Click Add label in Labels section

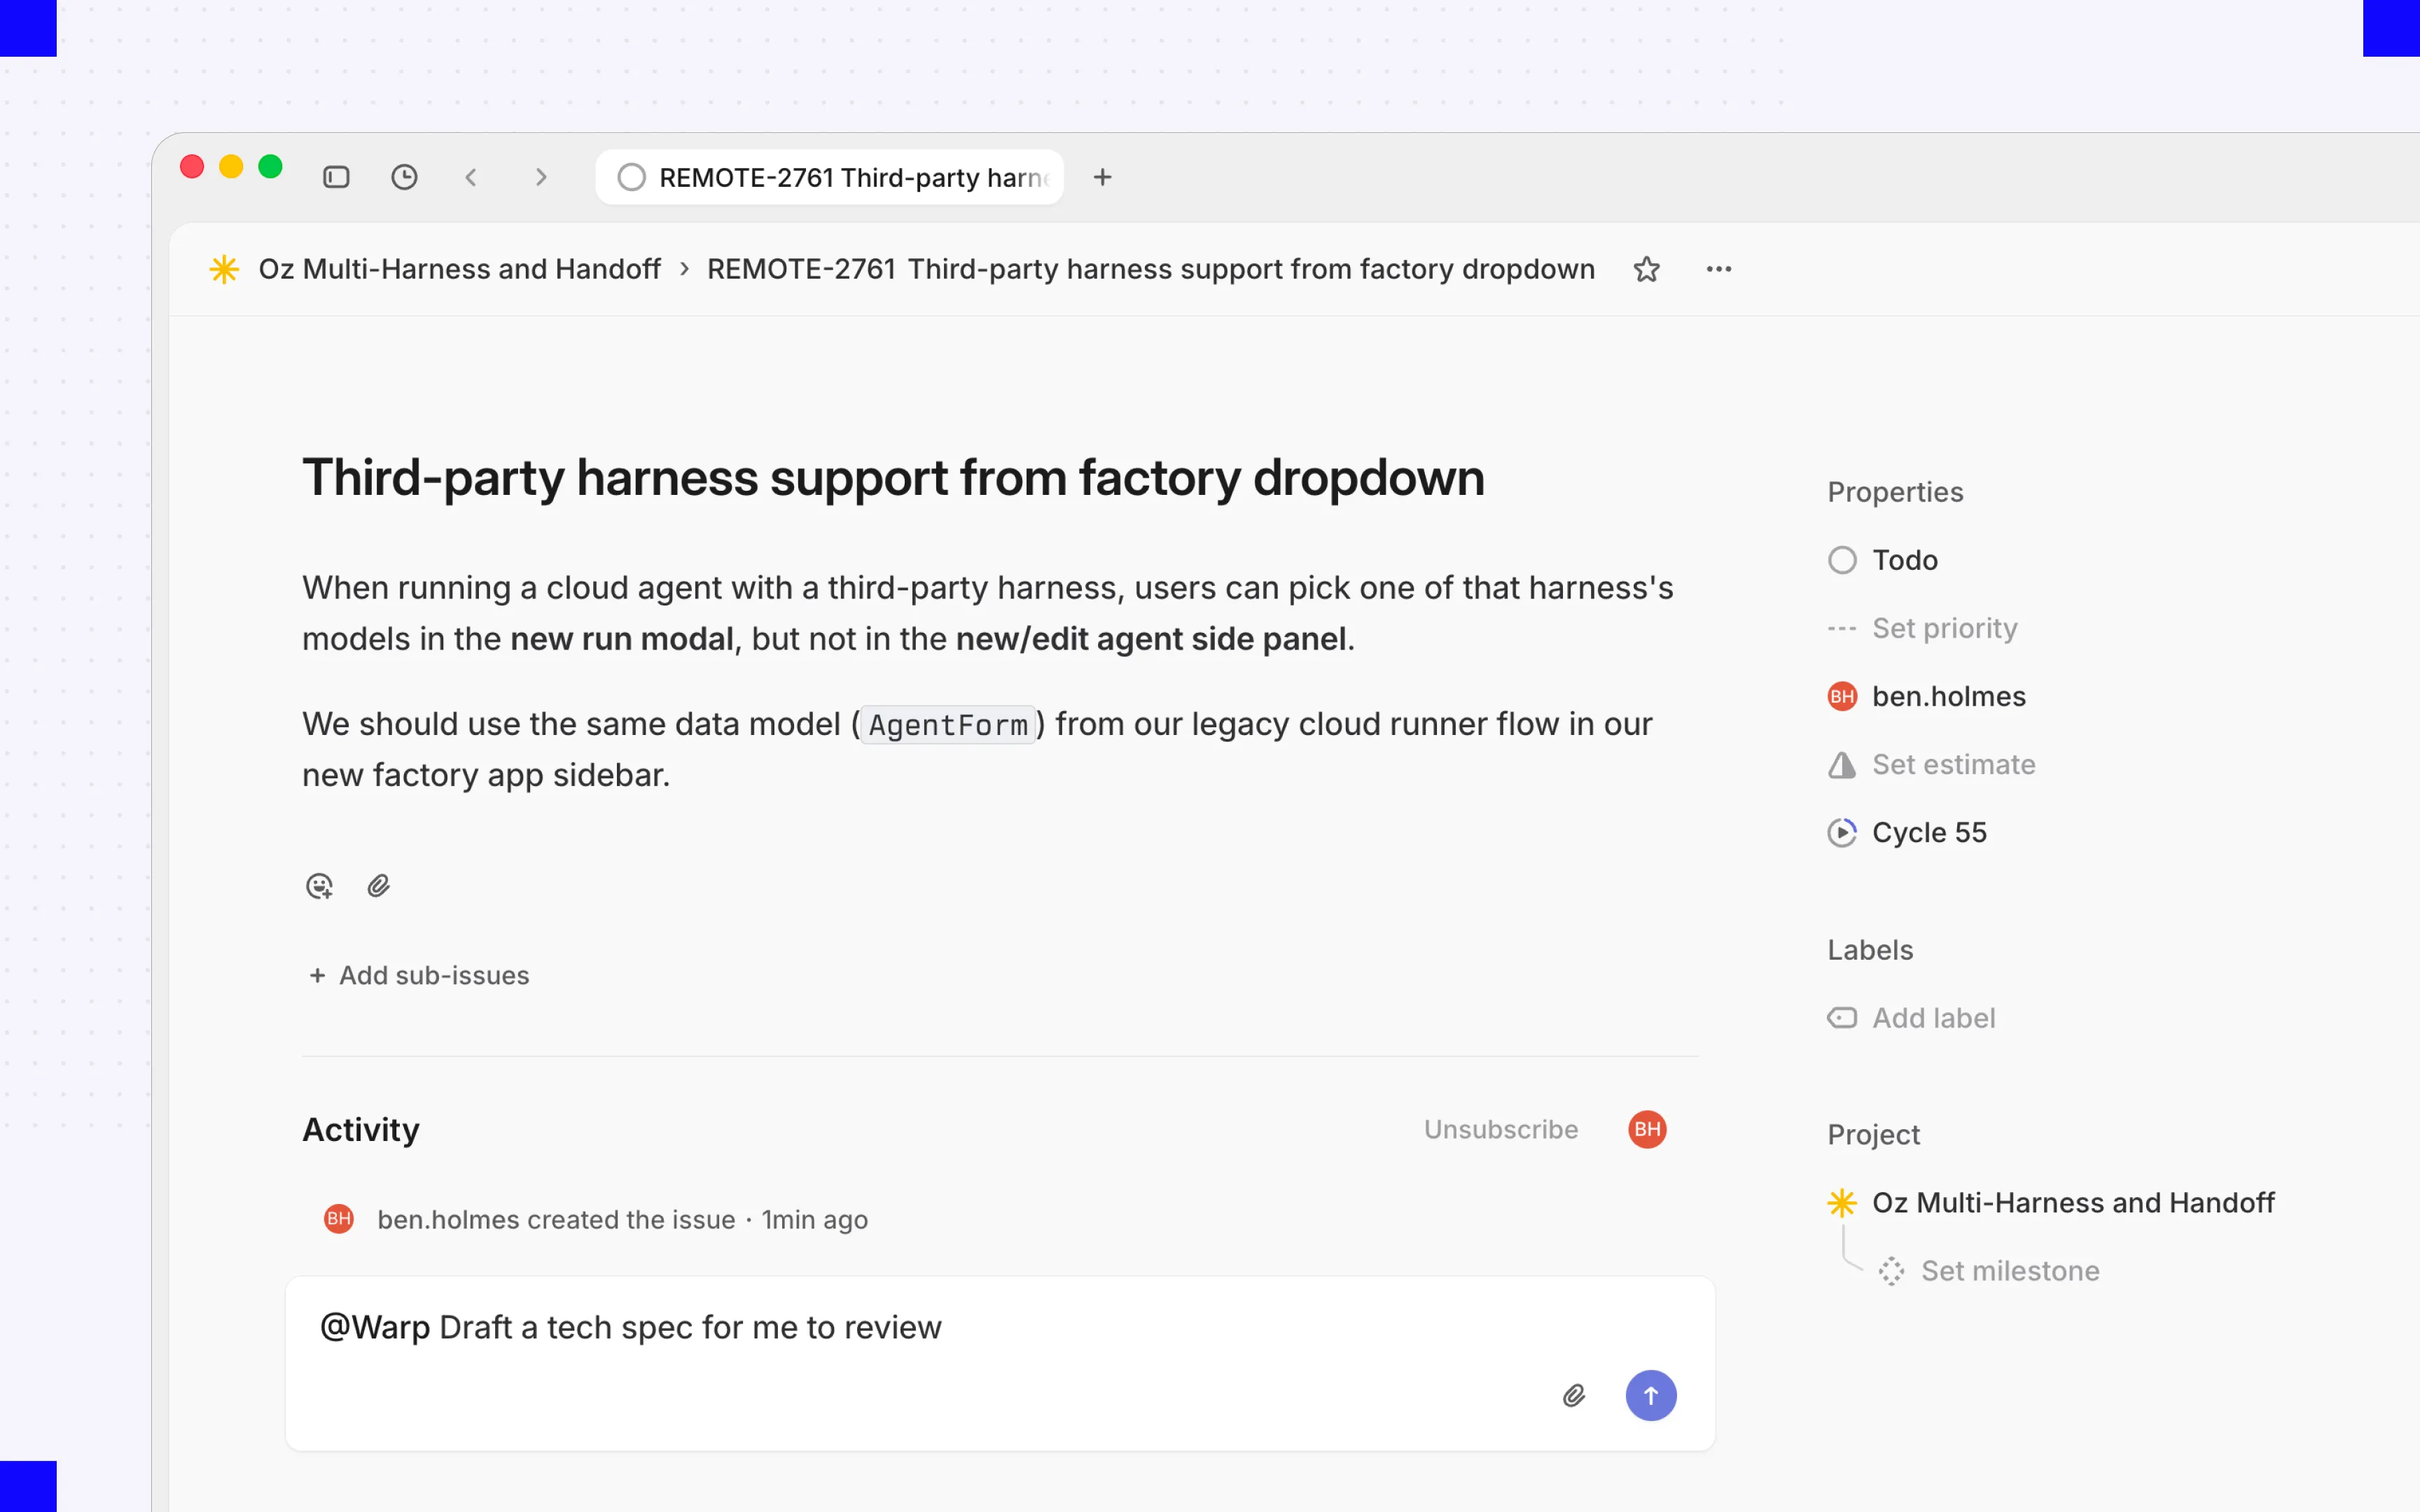click(x=1911, y=1018)
